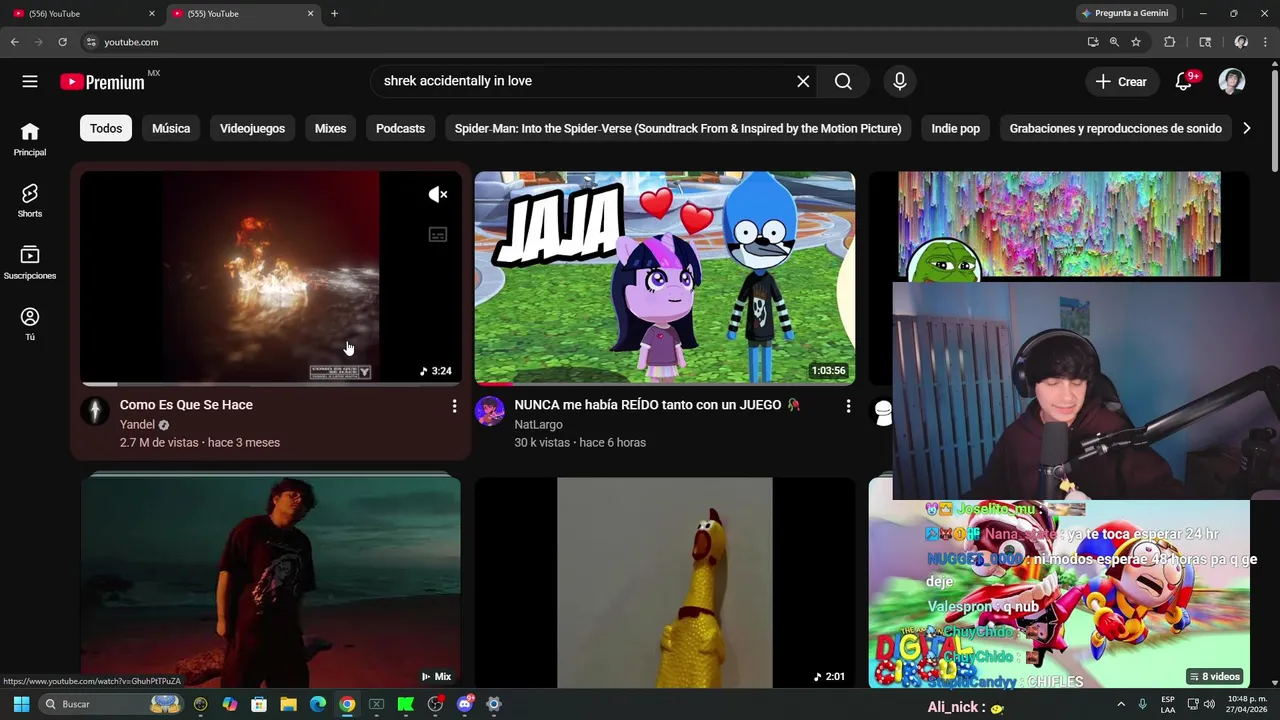The width and height of the screenshot is (1280, 720).
Task: Click the taskbar Buscar search box
Action: coord(111,704)
